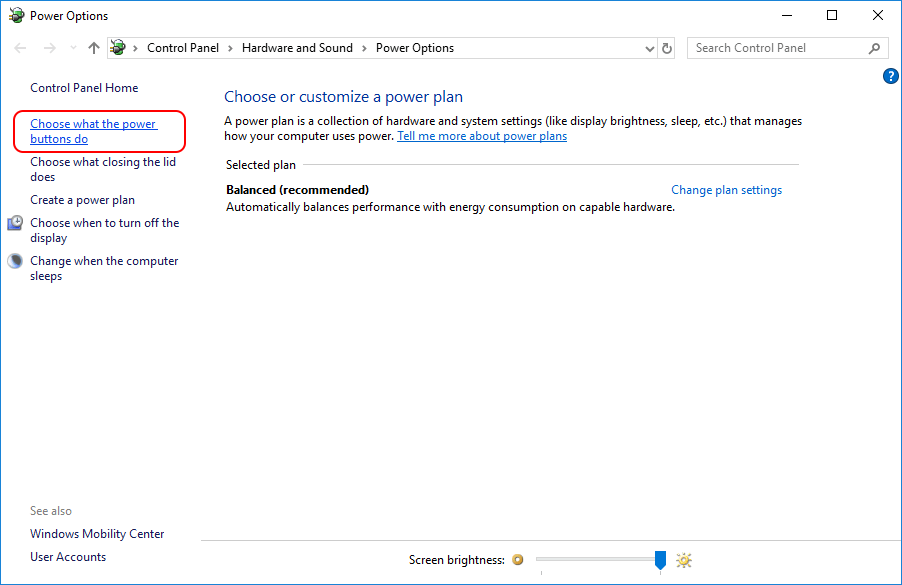Select Hardware and Sound breadcrumb

(297, 48)
